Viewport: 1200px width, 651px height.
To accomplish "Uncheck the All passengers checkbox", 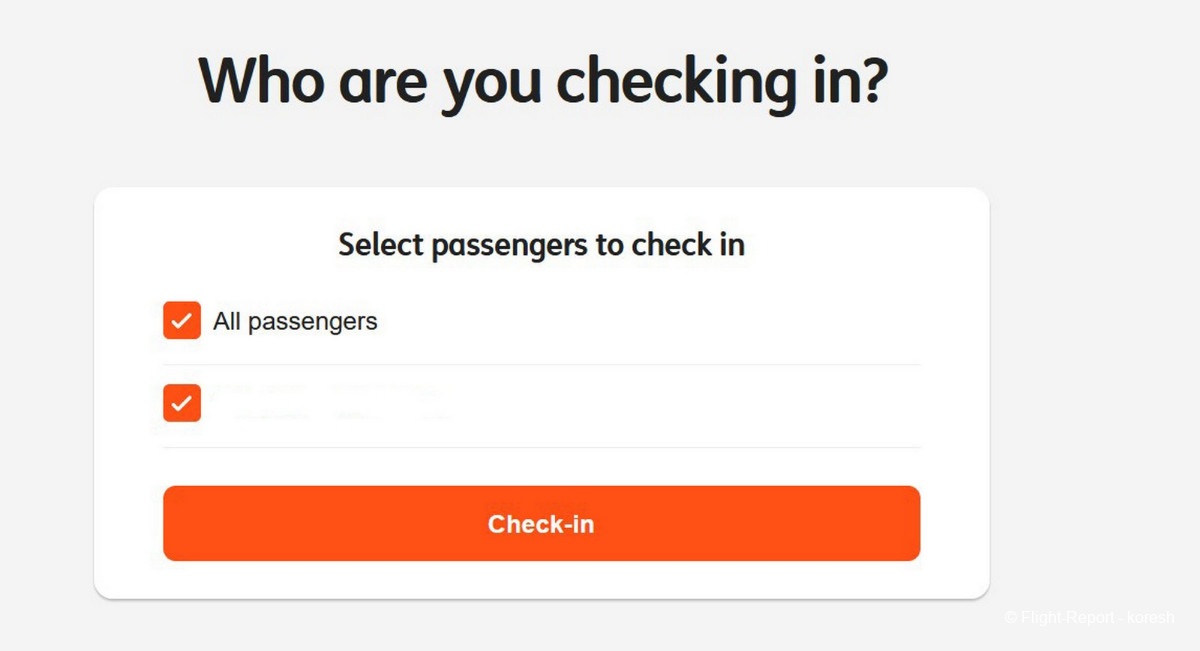I will (182, 321).
